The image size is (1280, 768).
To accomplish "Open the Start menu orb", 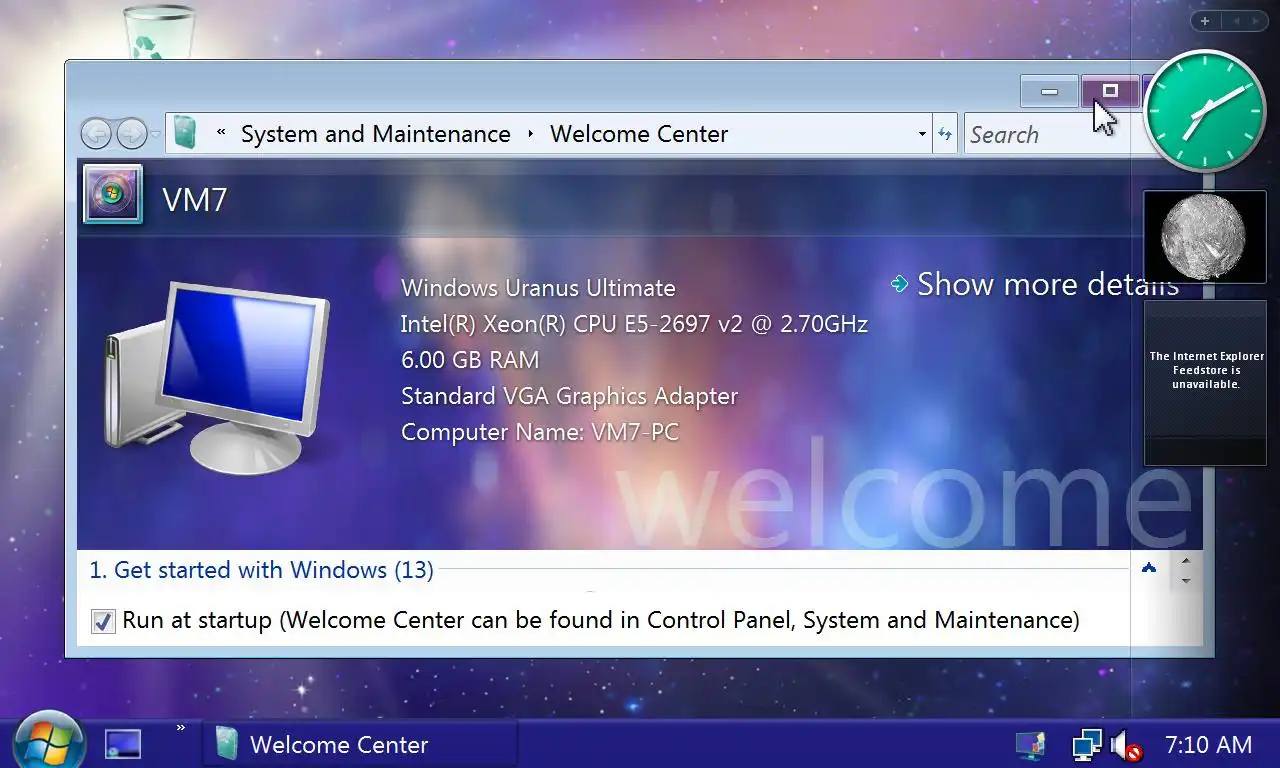I will pos(48,741).
